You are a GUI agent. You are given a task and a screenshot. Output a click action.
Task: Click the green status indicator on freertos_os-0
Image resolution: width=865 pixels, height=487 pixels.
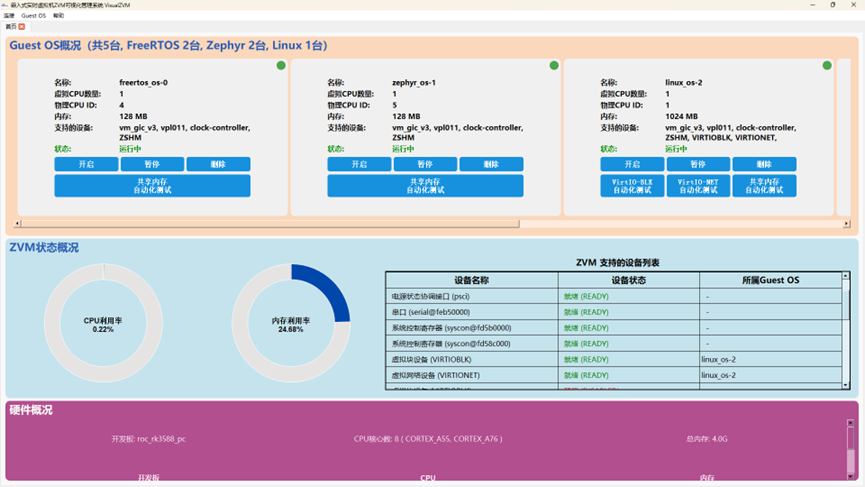coord(281,66)
